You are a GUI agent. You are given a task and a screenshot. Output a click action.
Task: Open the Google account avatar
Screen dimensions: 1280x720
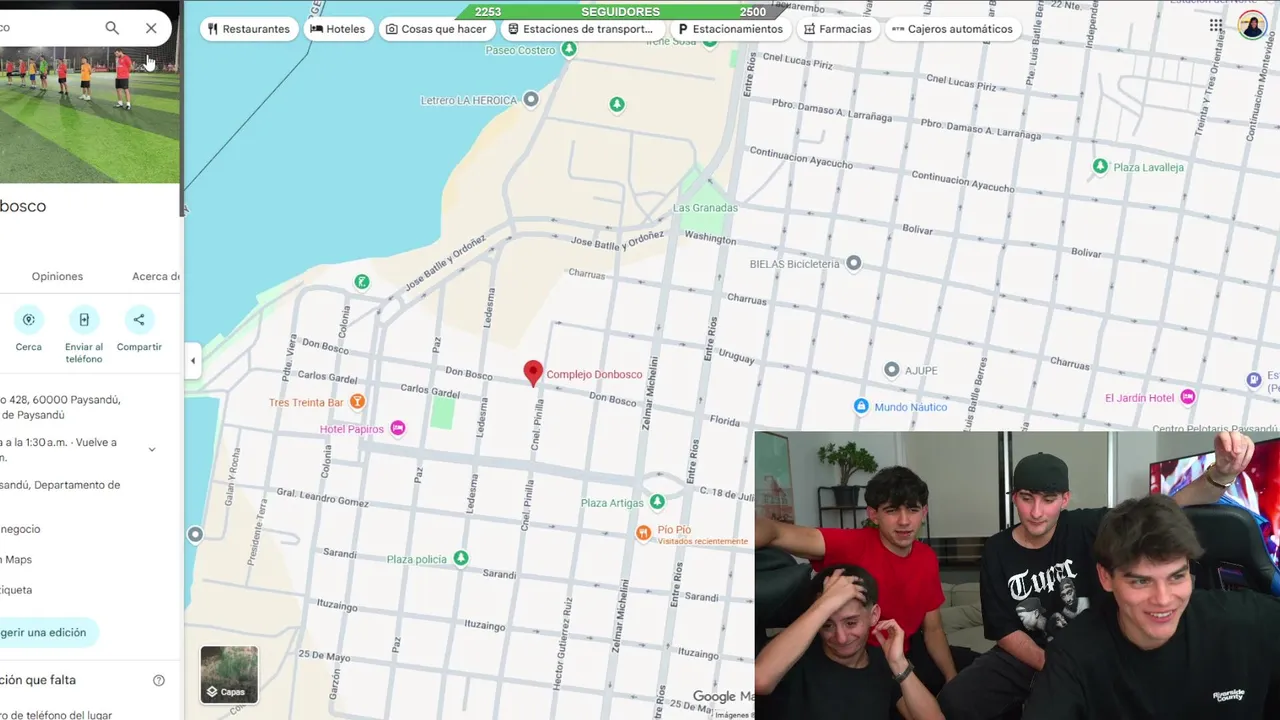pyautogui.click(x=1252, y=25)
